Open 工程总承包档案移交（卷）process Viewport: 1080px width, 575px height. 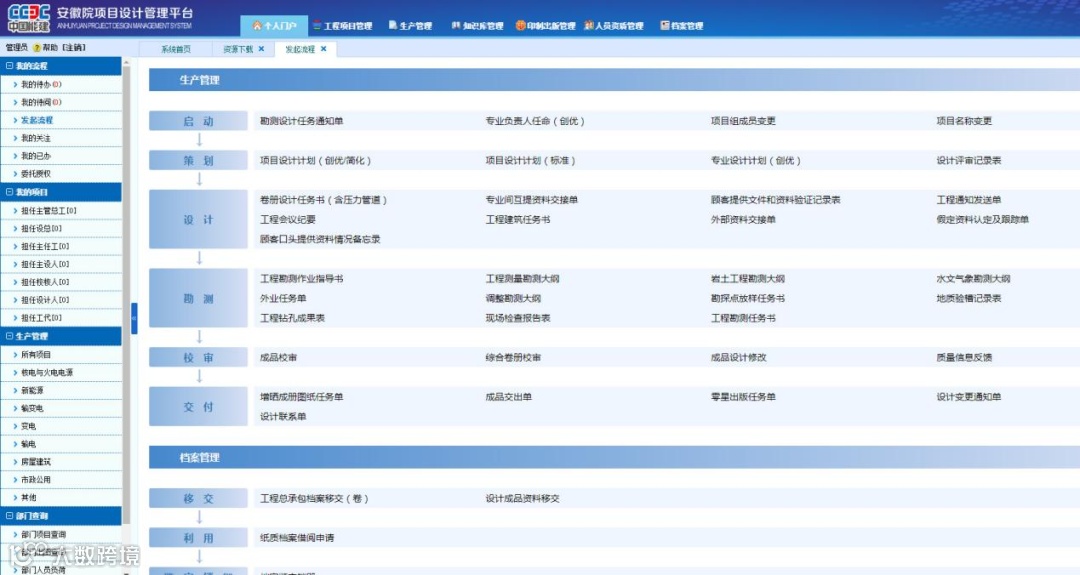click(x=313, y=499)
